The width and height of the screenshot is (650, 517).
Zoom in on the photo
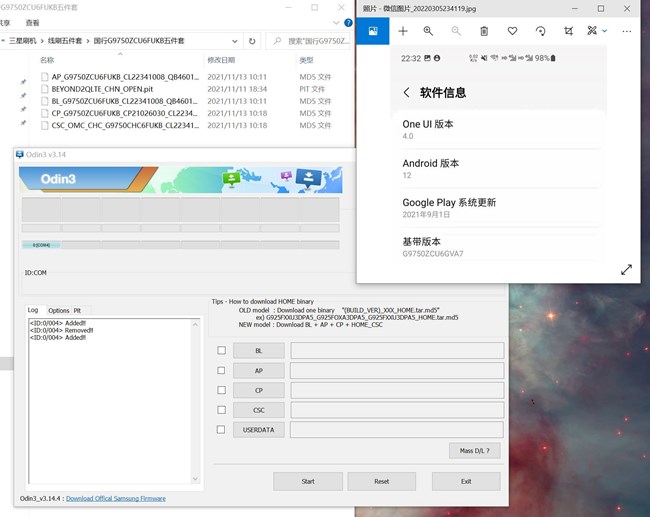(x=428, y=31)
